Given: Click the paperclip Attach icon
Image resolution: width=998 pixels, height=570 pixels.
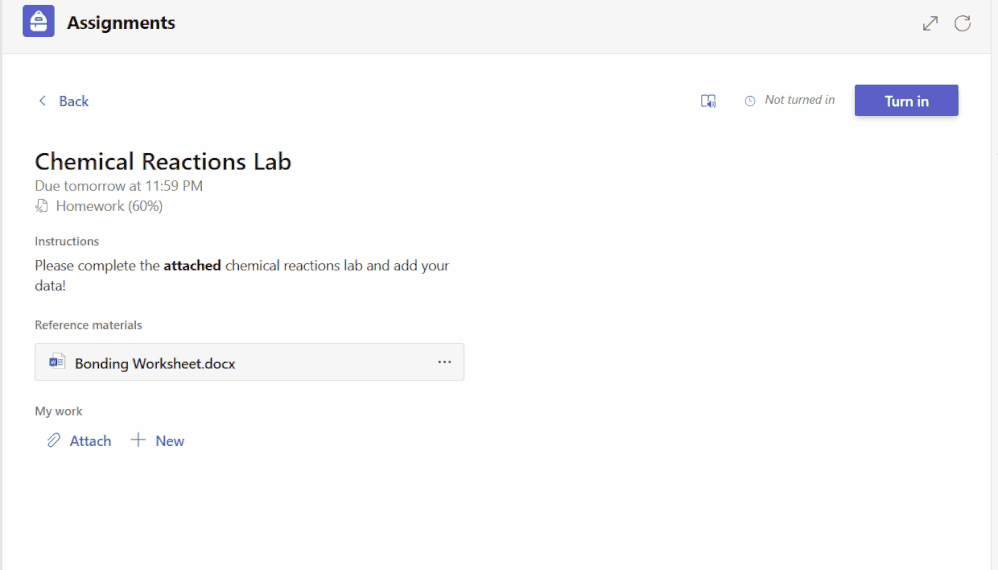Looking at the screenshot, I should (x=53, y=440).
